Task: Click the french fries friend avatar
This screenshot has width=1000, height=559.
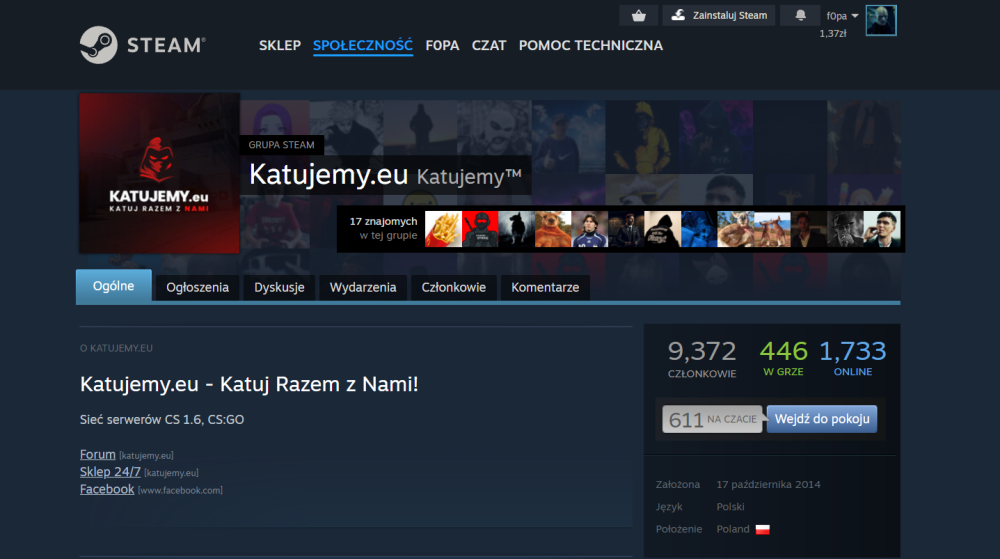Action: [443, 229]
